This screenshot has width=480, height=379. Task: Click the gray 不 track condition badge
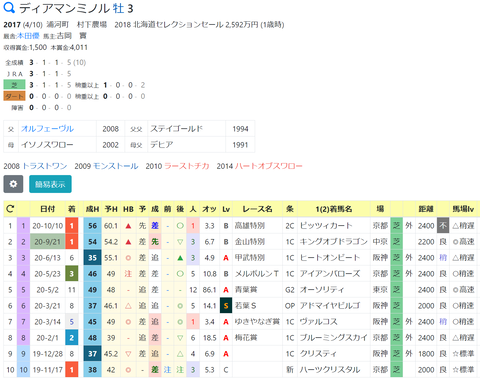443,226
